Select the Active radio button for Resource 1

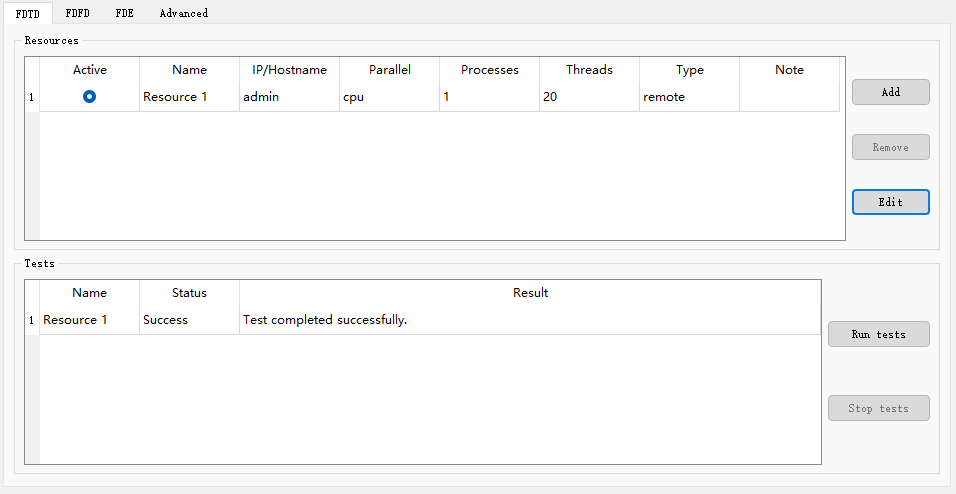[90, 96]
